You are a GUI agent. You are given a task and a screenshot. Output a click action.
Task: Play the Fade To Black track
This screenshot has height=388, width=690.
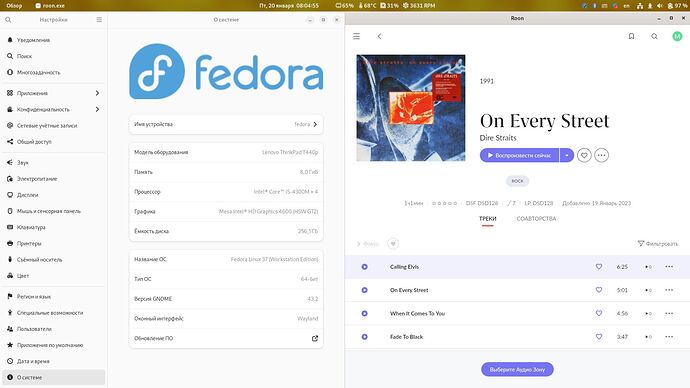click(x=364, y=337)
